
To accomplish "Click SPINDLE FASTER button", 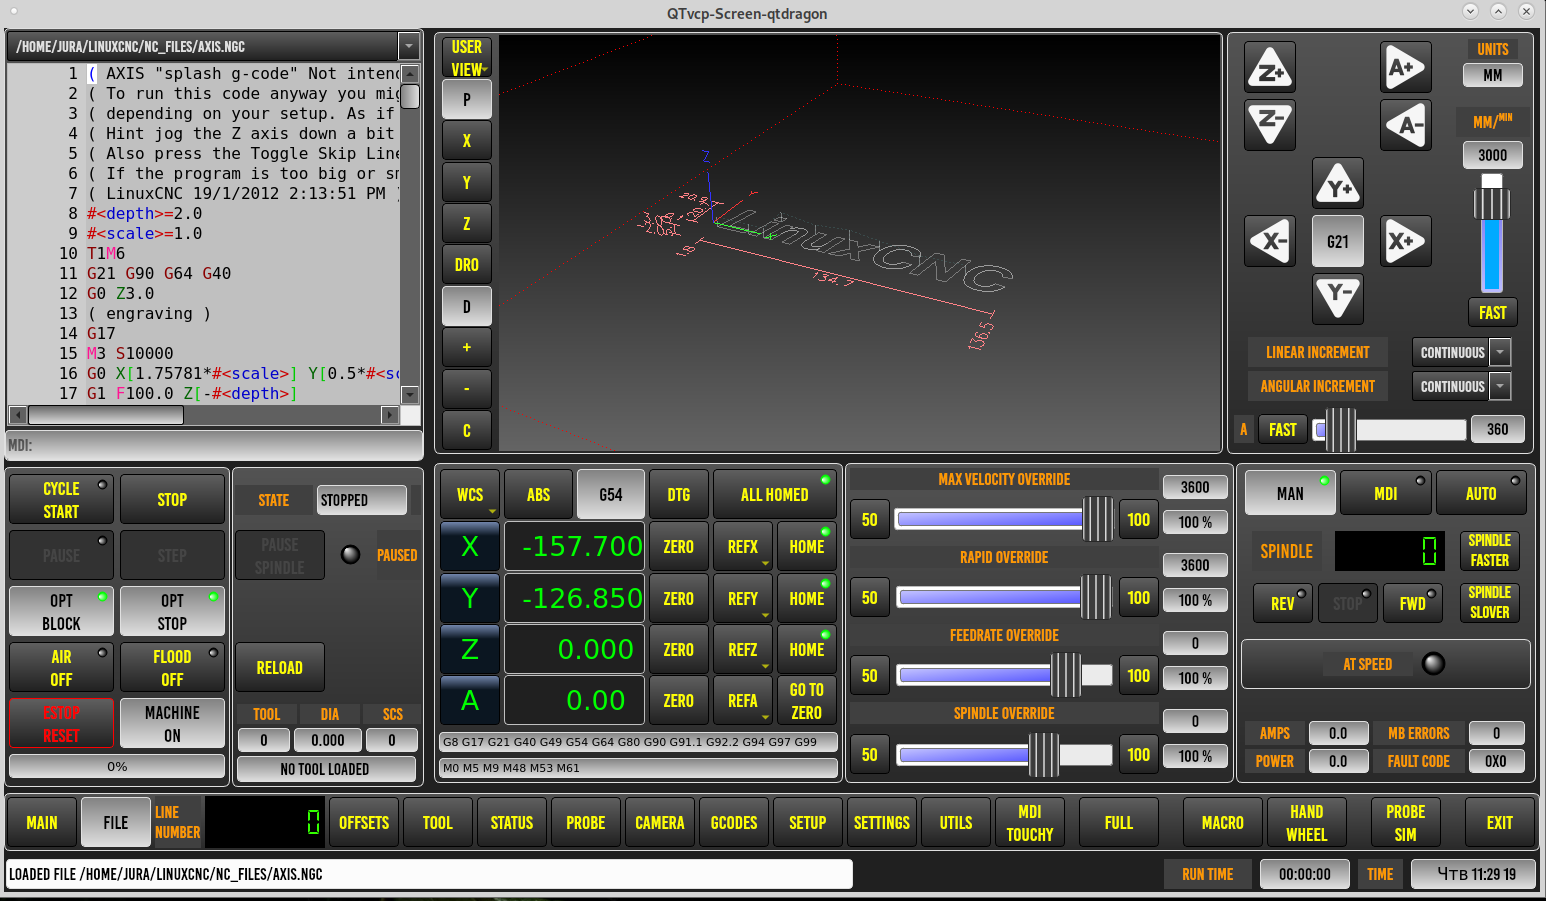I will click(1489, 550).
